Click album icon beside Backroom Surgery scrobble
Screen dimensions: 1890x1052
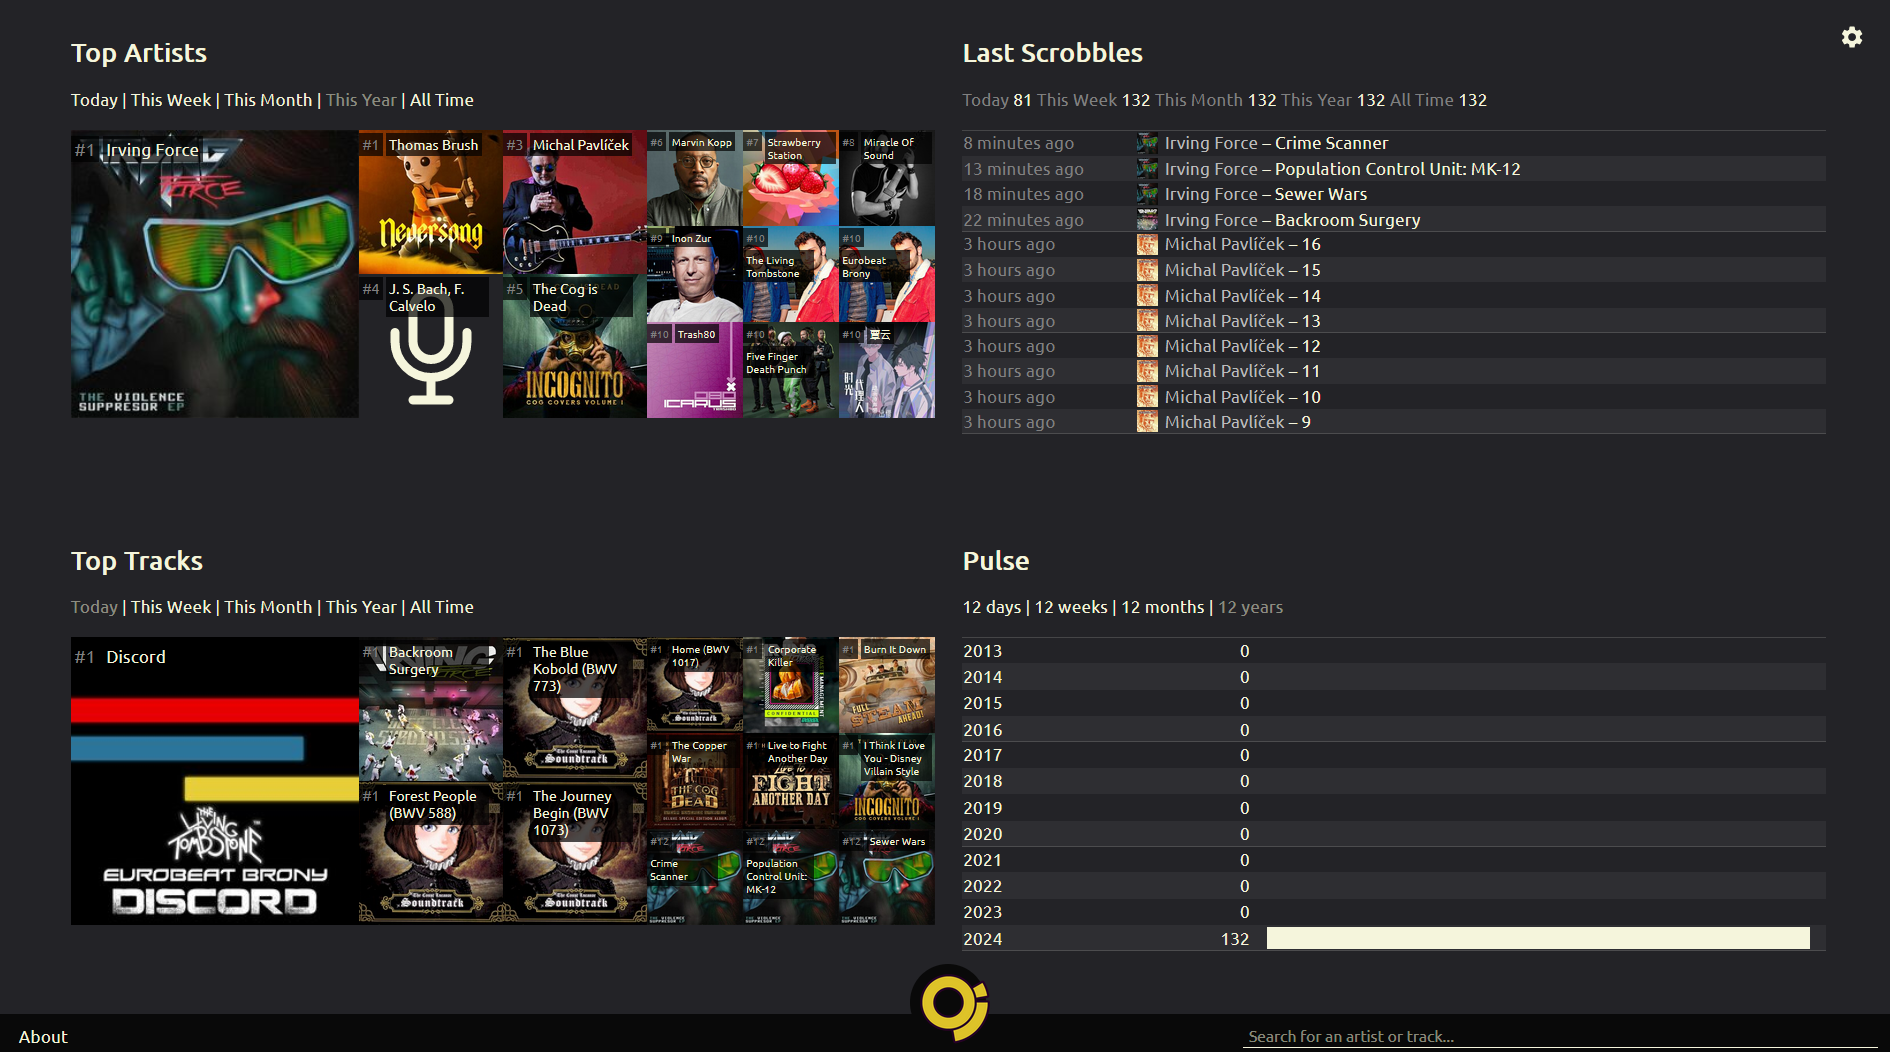[x=1147, y=220]
